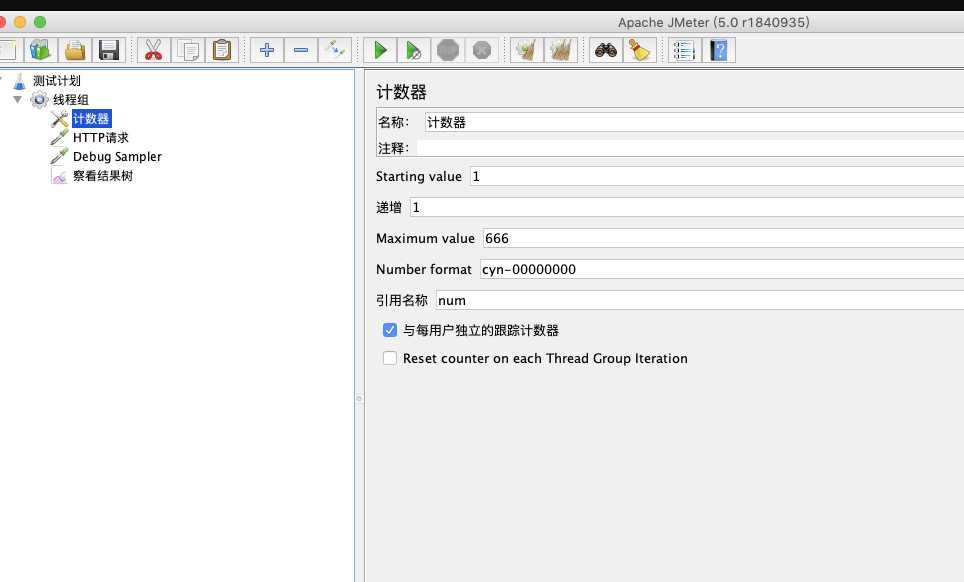Screen dimensions: 964x582
Task: Open the 察看结果树 listener
Action: [103, 176]
